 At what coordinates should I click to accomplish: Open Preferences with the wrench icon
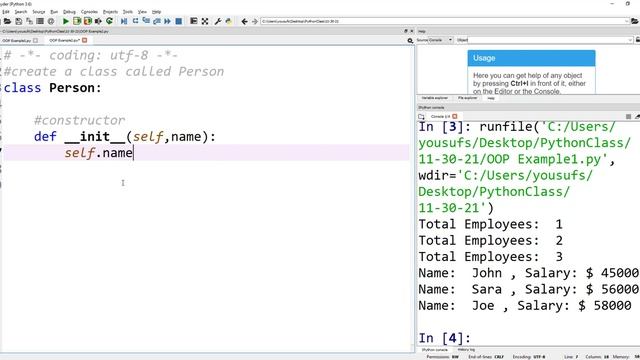[218, 21]
